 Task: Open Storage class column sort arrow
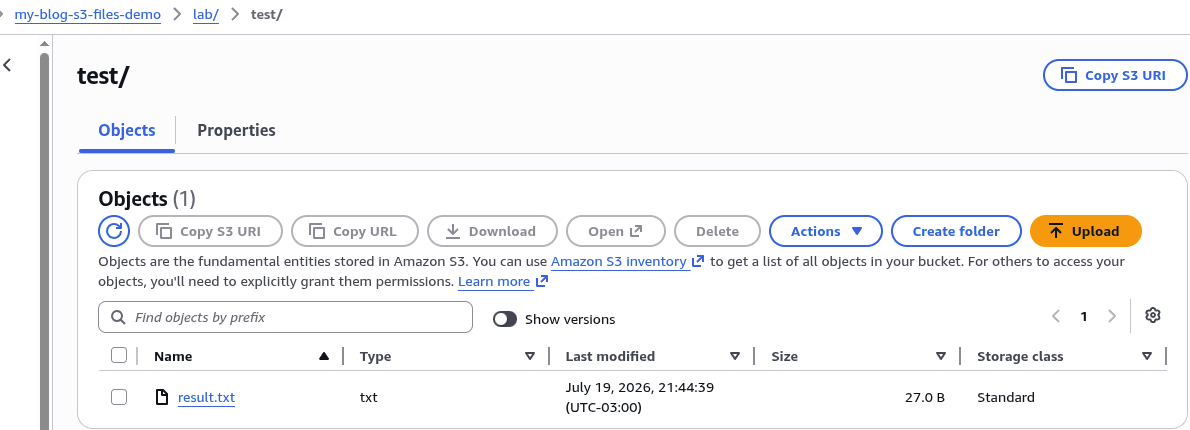pos(1147,356)
